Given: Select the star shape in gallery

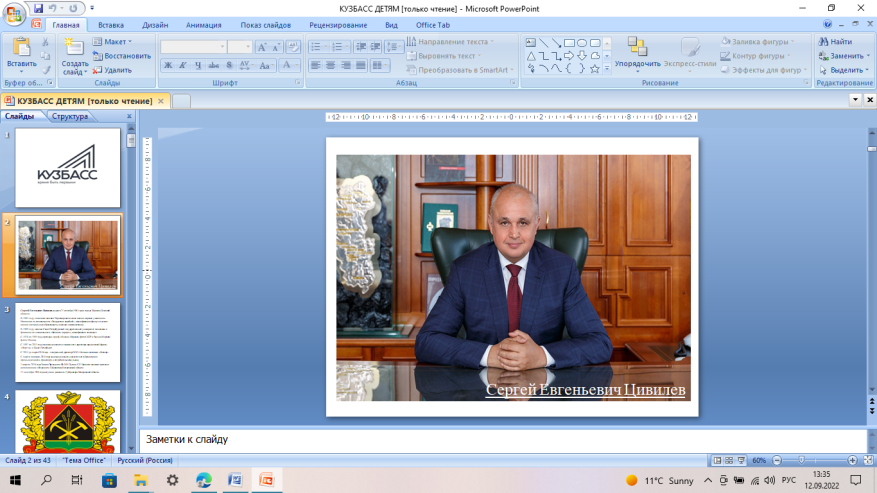Looking at the screenshot, I should click(594, 69).
